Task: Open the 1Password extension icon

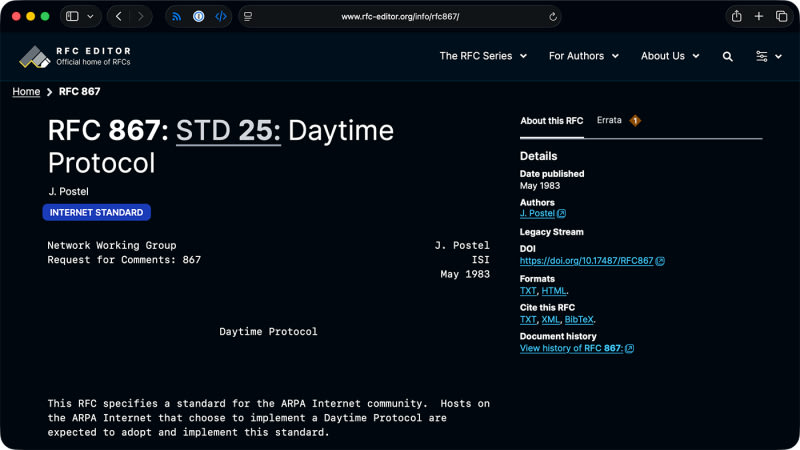Action: (198, 16)
